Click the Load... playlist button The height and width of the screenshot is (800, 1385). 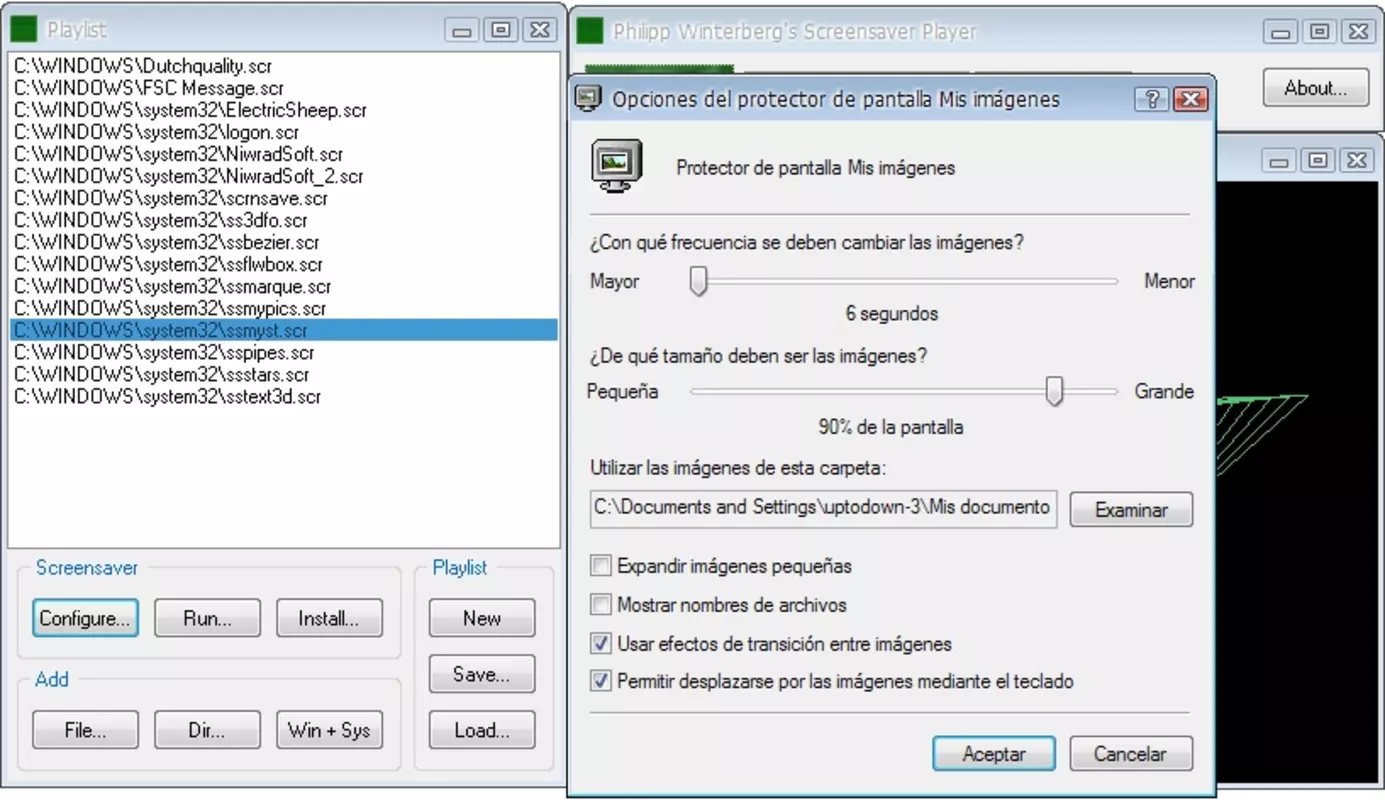(x=482, y=730)
